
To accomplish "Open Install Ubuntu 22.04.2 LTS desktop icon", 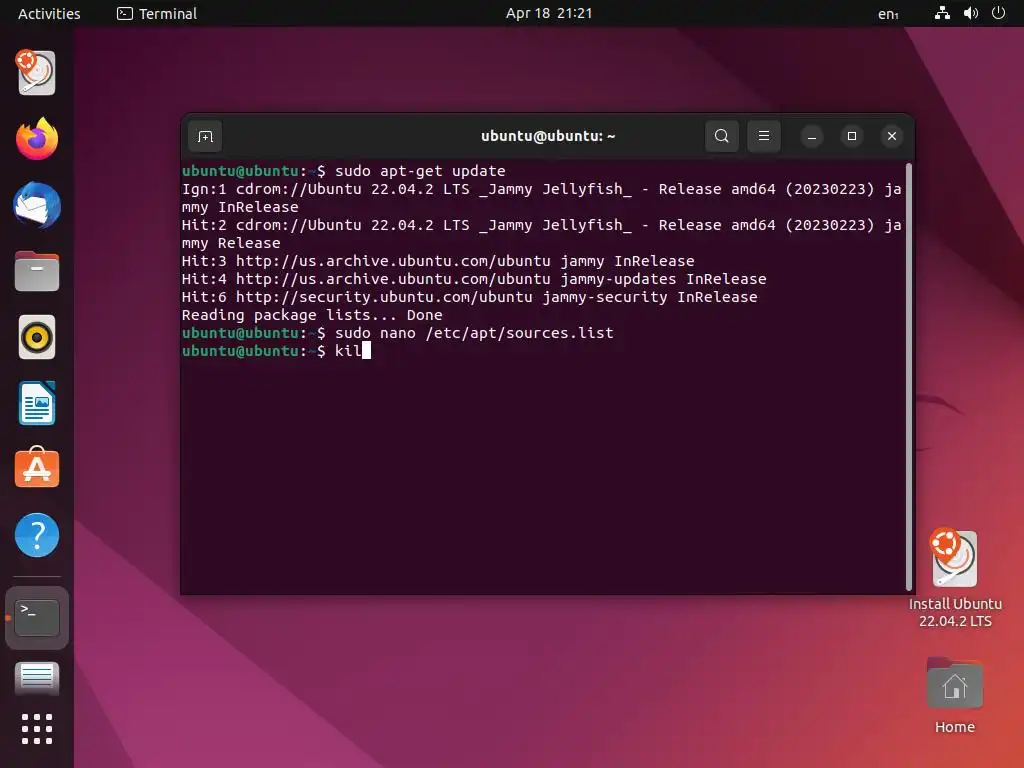I will [x=955, y=579].
